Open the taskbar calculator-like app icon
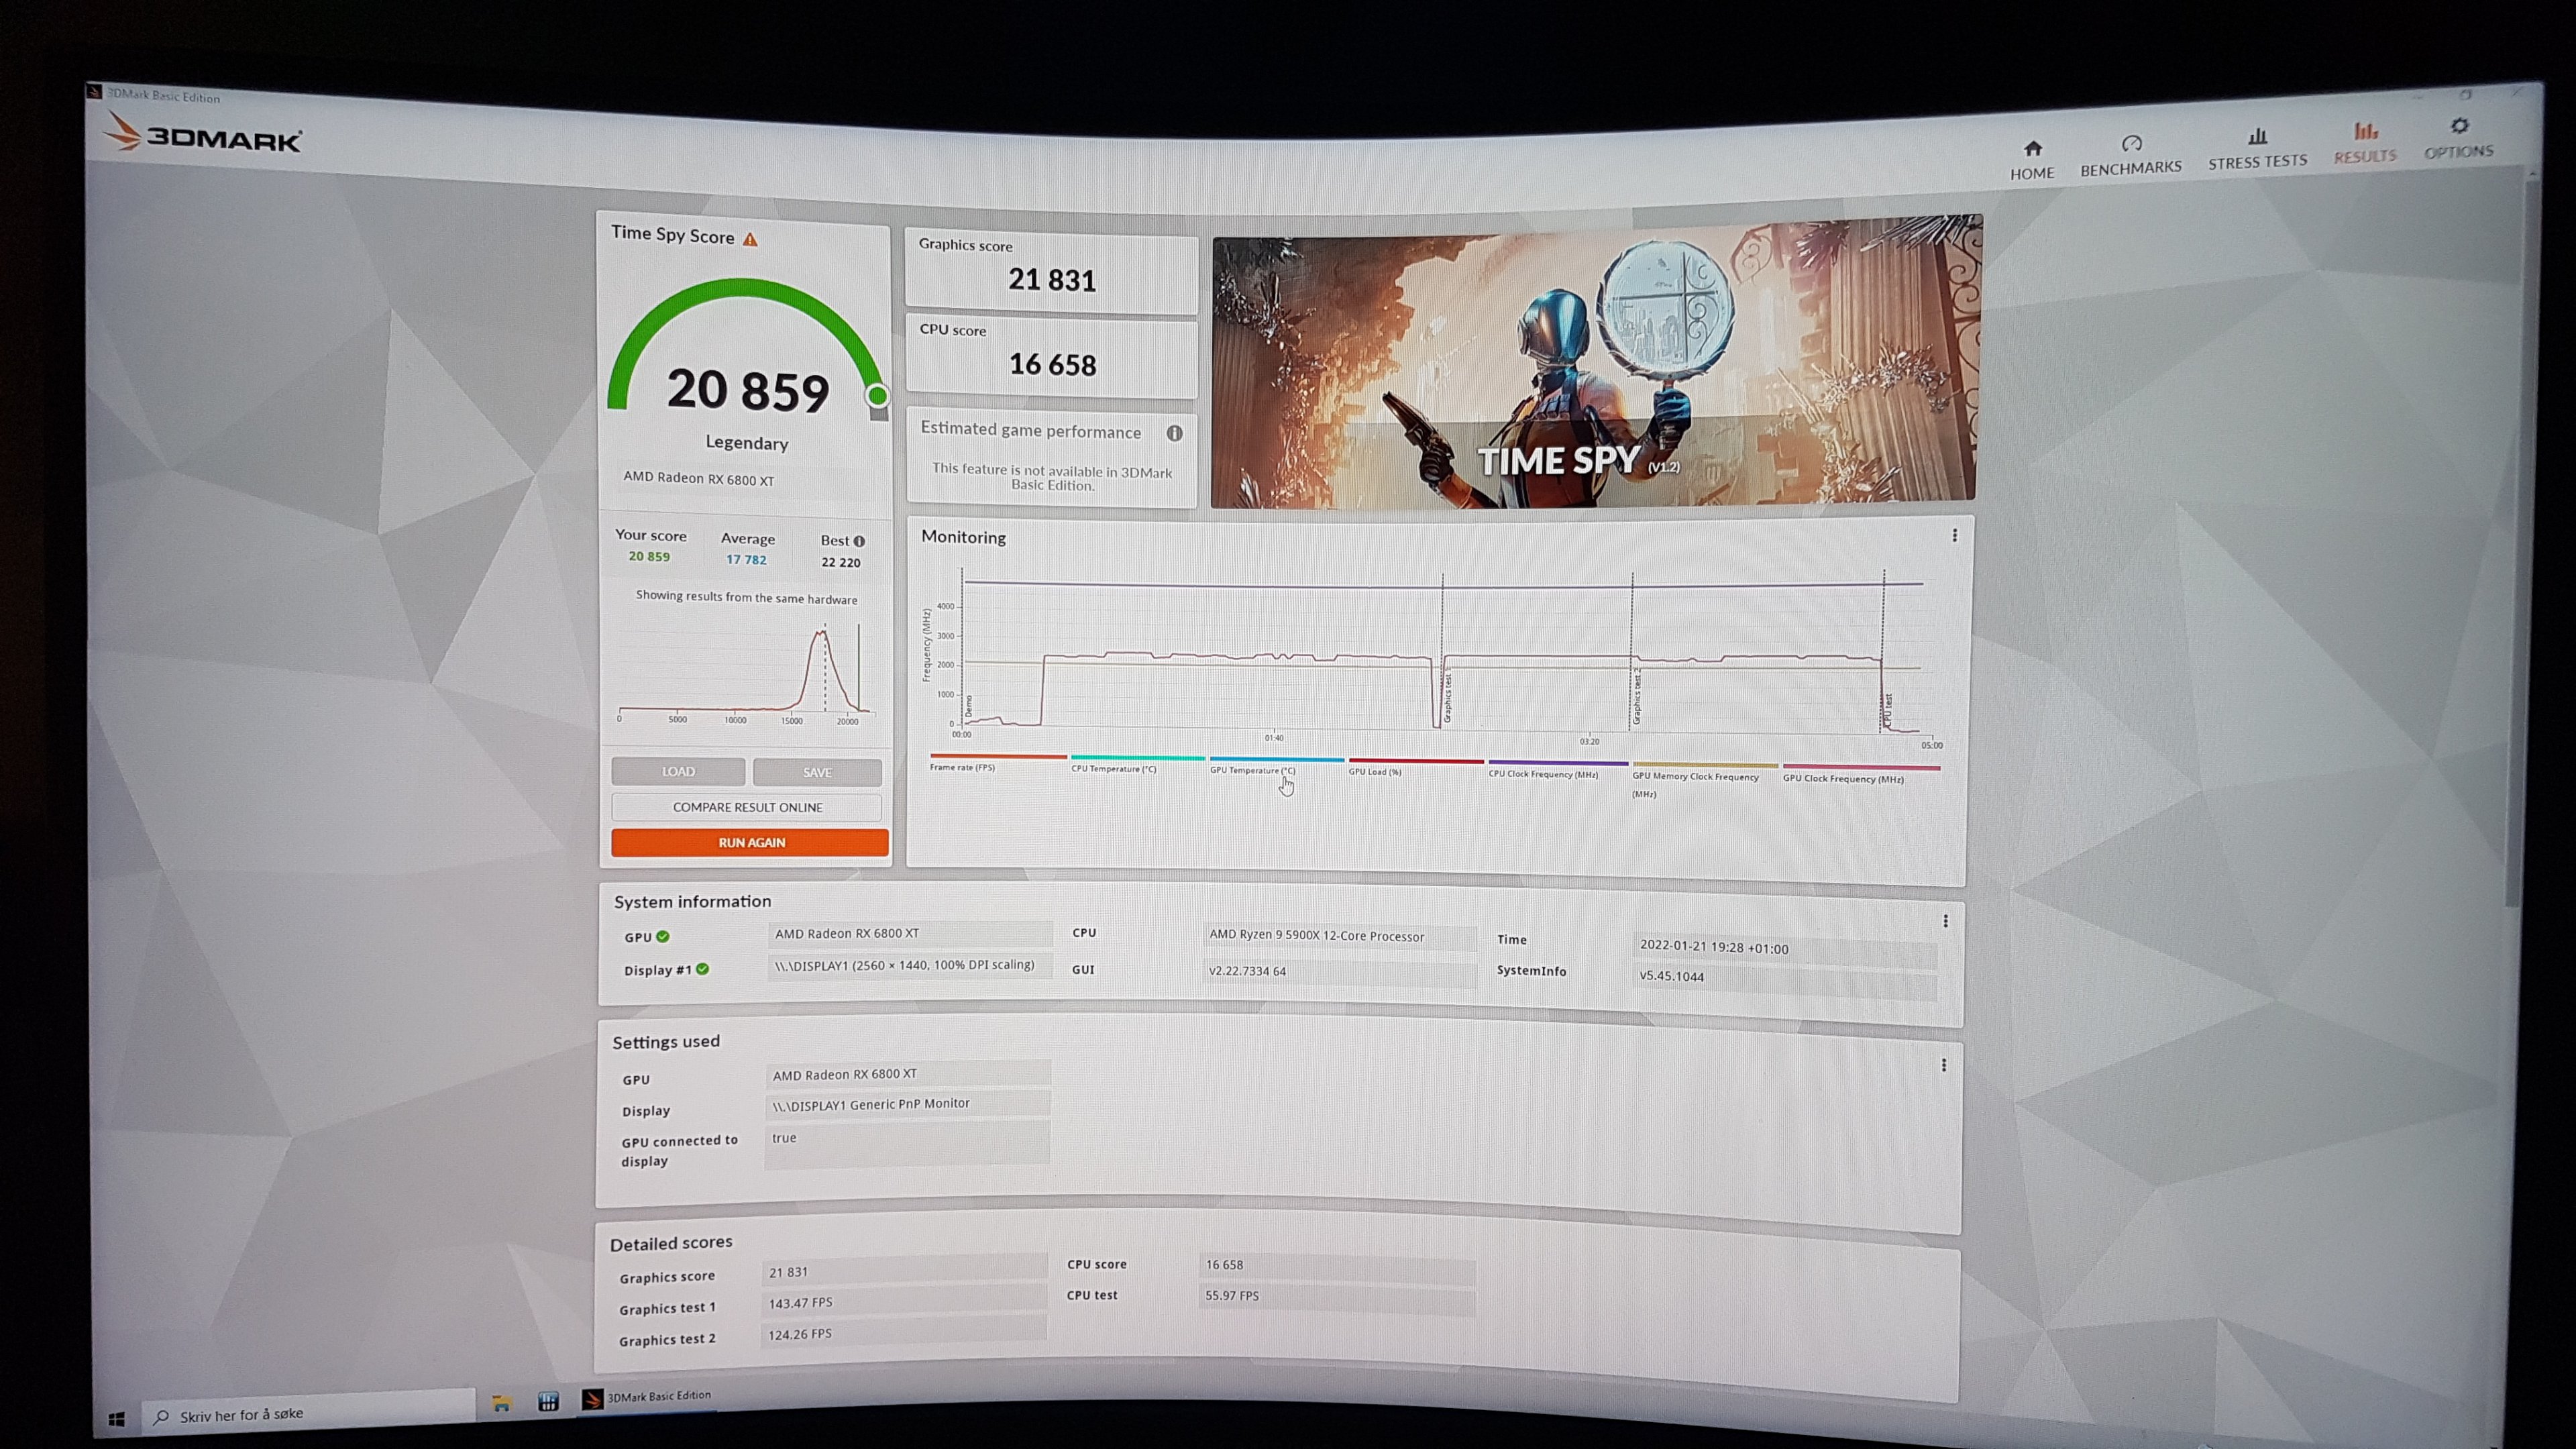The height and width of the screenshot is (1449, 2576). [548, 1402]
